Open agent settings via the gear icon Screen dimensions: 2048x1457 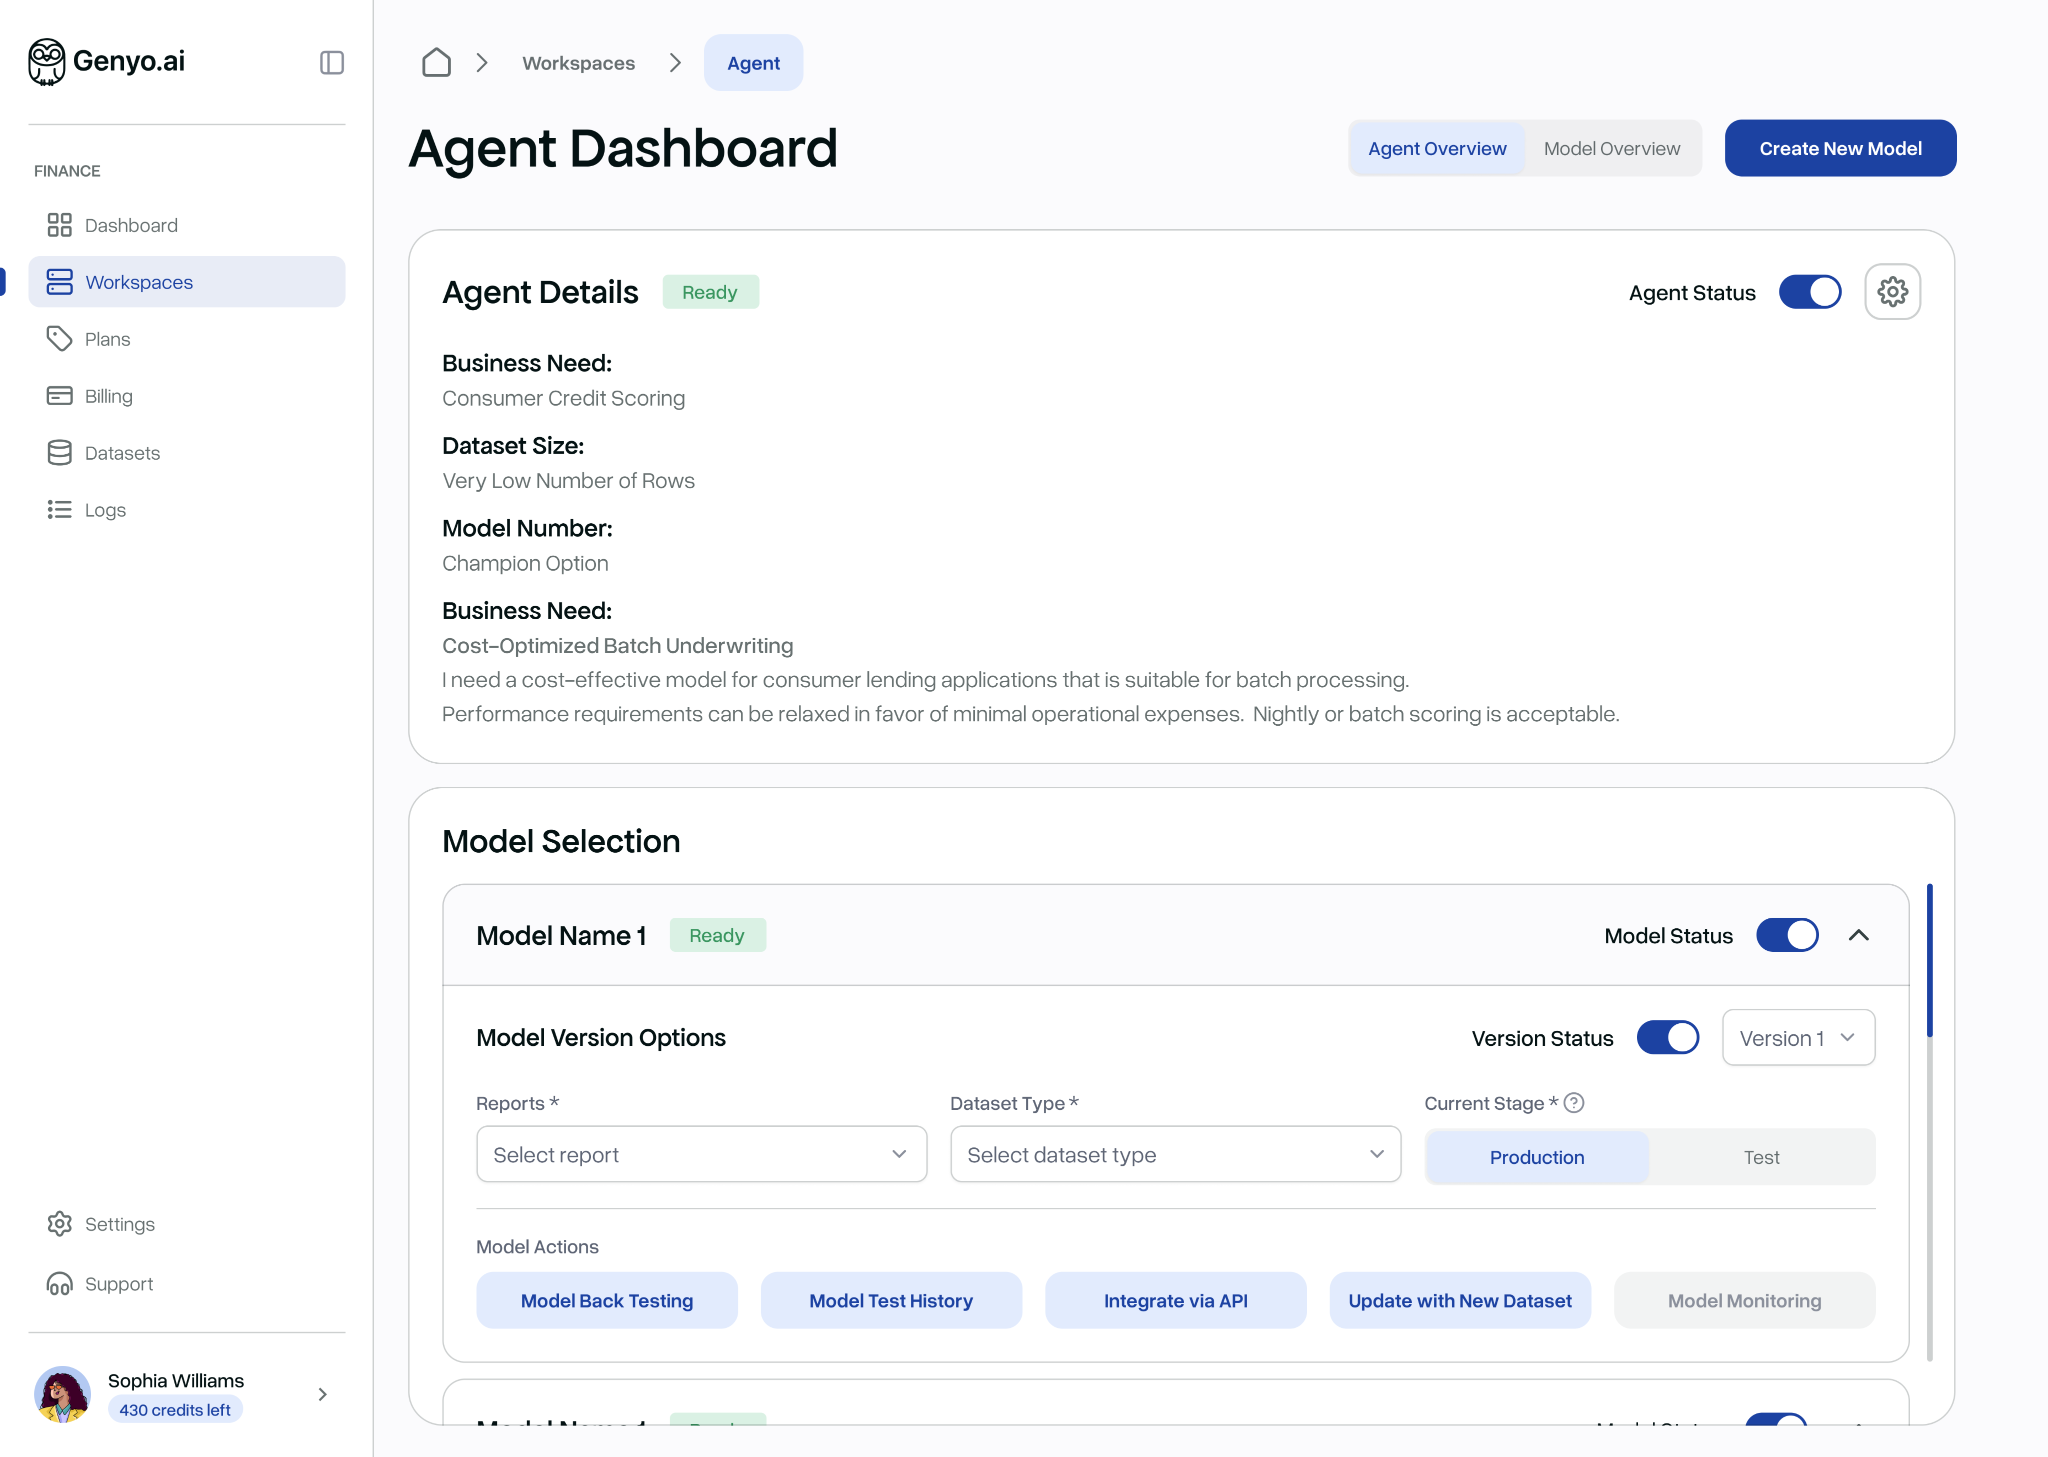pyautogui.click(x=1892, y=291)
